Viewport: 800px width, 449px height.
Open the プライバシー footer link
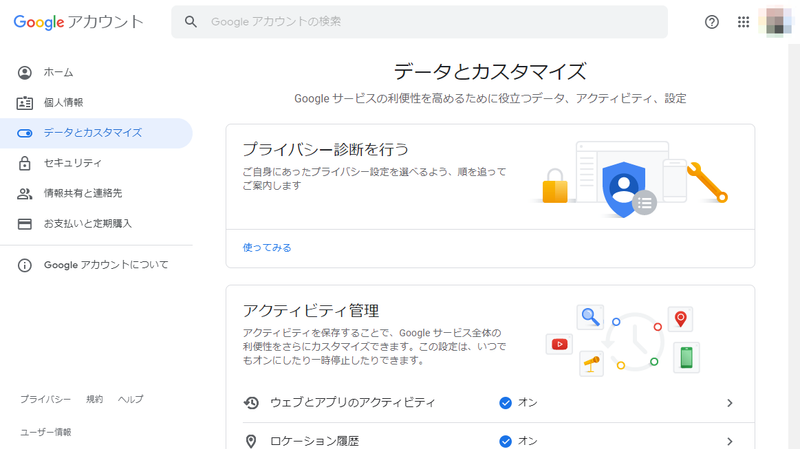pos(45,400)
